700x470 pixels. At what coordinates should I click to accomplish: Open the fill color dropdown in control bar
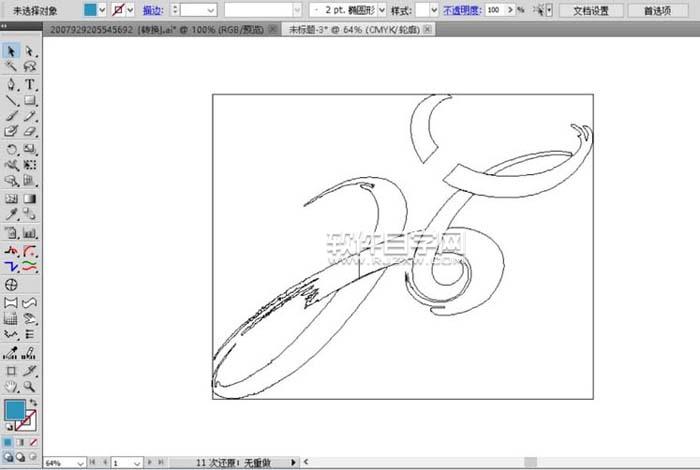point(102,9)
